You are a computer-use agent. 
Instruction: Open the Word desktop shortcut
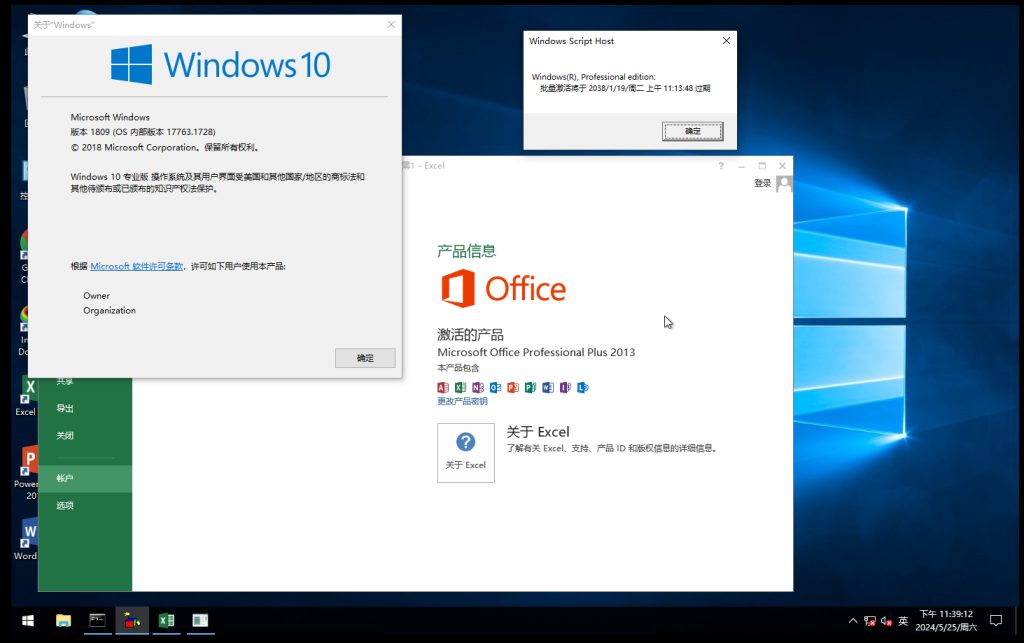[27, 534]
